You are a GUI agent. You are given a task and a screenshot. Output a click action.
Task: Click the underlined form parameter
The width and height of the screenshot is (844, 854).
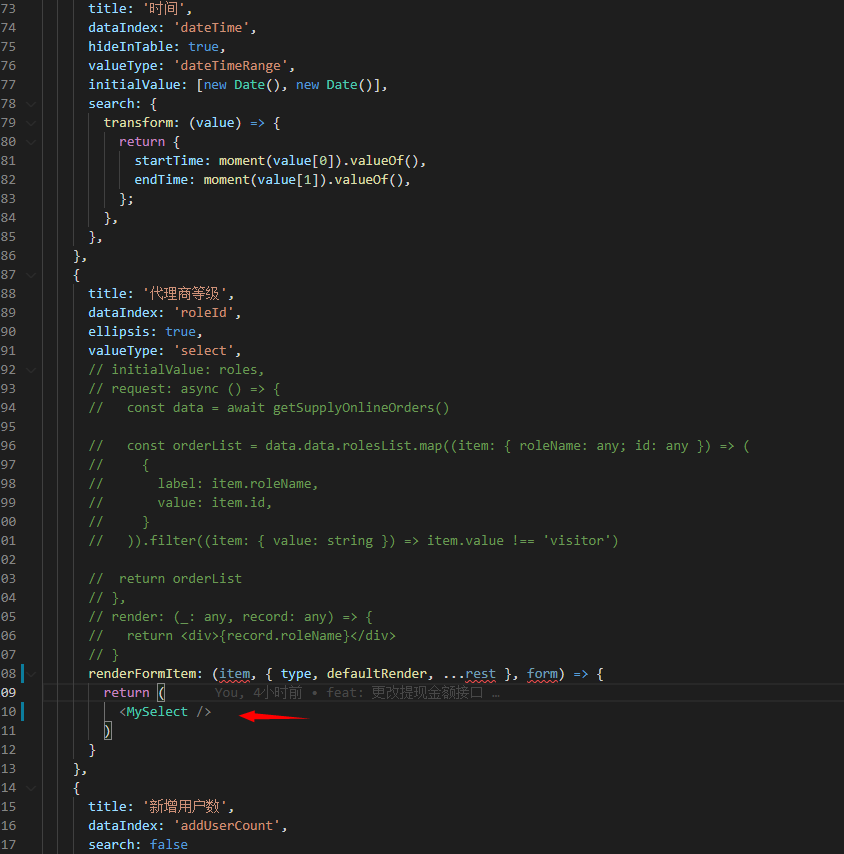(541, 673)
